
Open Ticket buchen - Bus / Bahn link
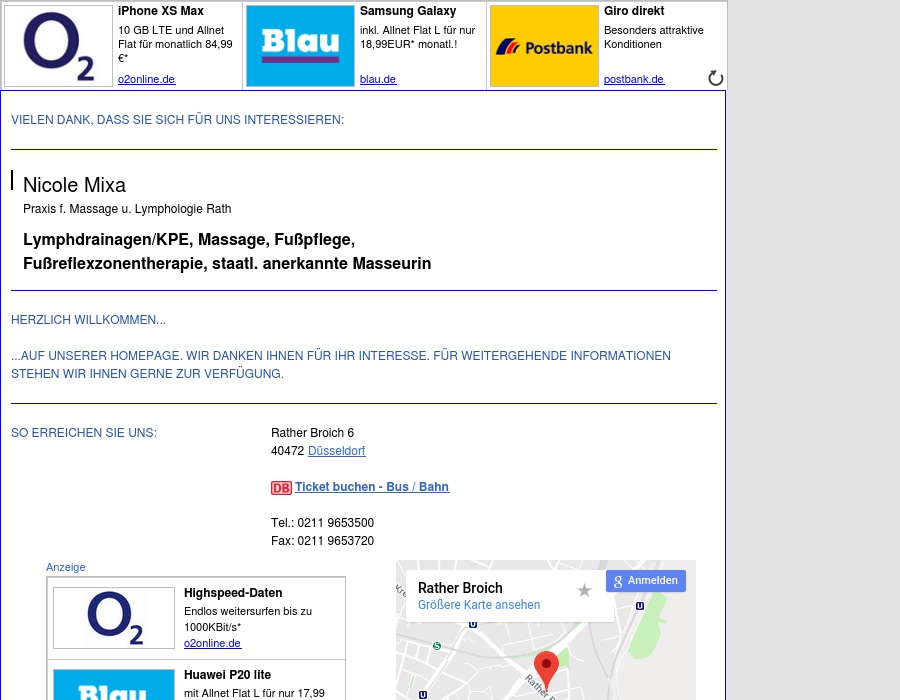click(x=371, y=487)
